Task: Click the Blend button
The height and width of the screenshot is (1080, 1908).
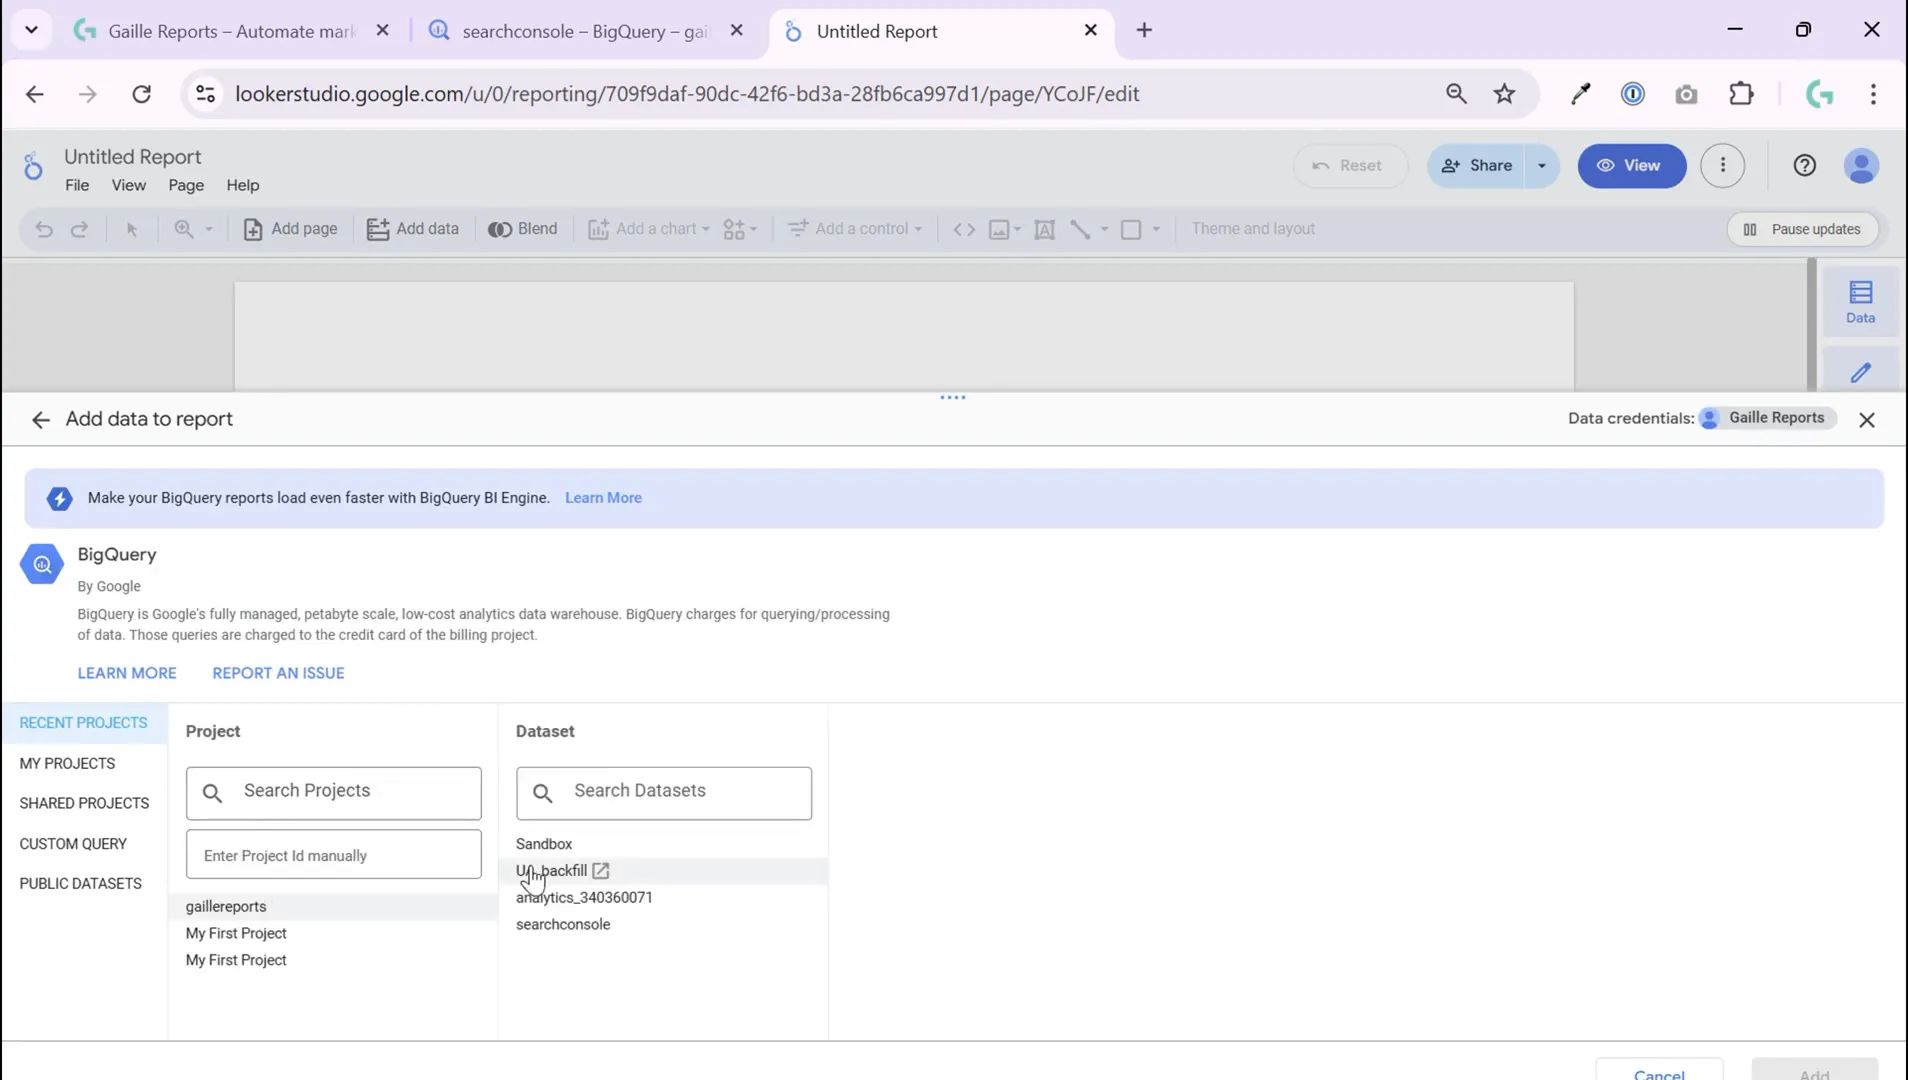Action: 522,229
